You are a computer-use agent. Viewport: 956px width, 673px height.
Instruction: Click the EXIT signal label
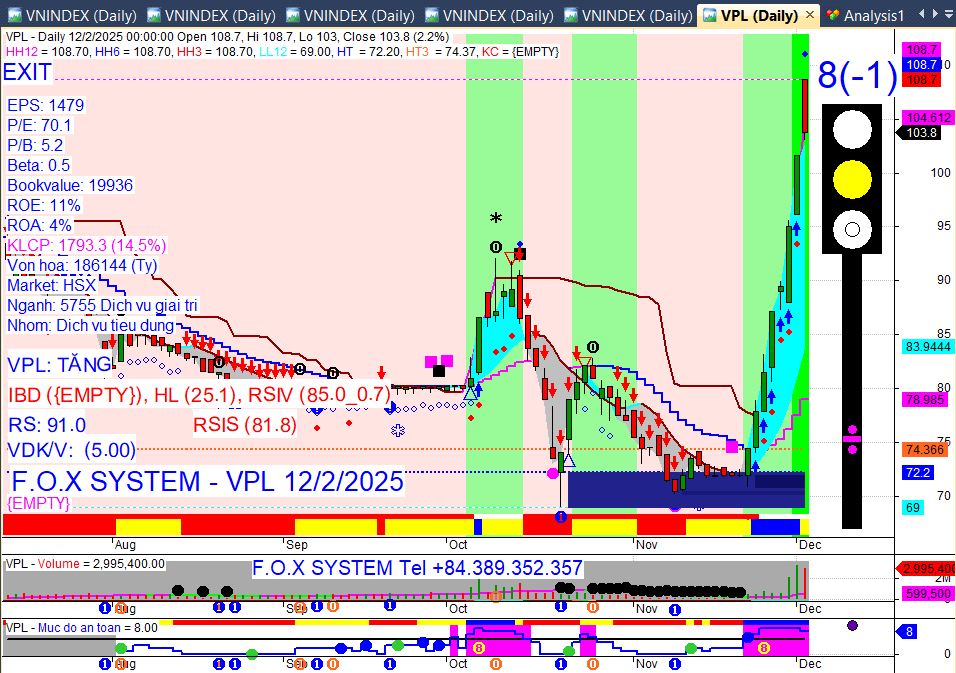coord(27,72)
